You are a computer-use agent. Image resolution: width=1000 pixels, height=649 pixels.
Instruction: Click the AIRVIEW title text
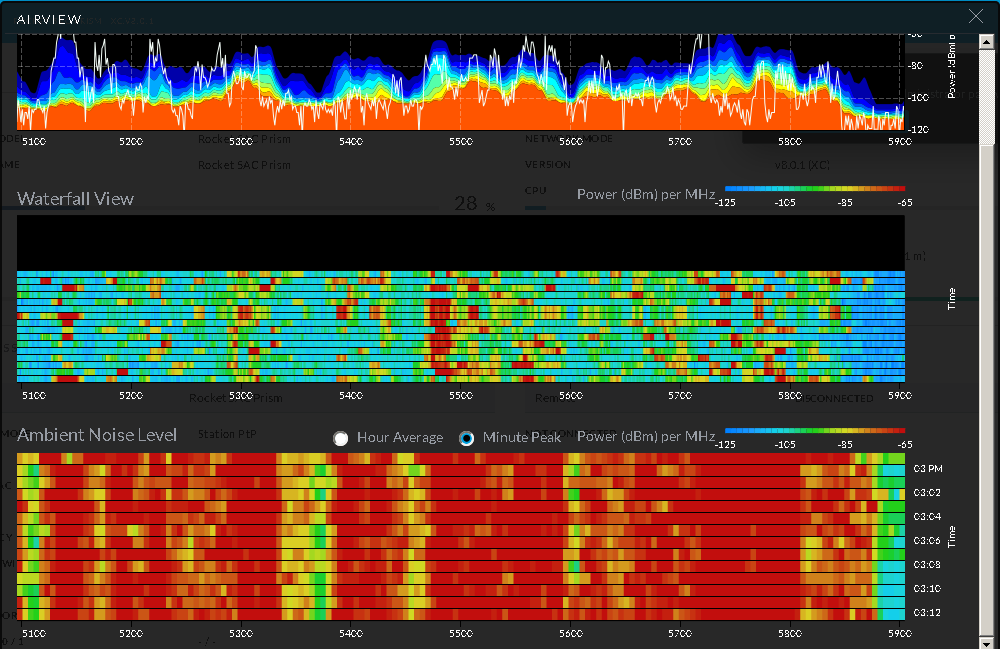click(x=49, y=20)
